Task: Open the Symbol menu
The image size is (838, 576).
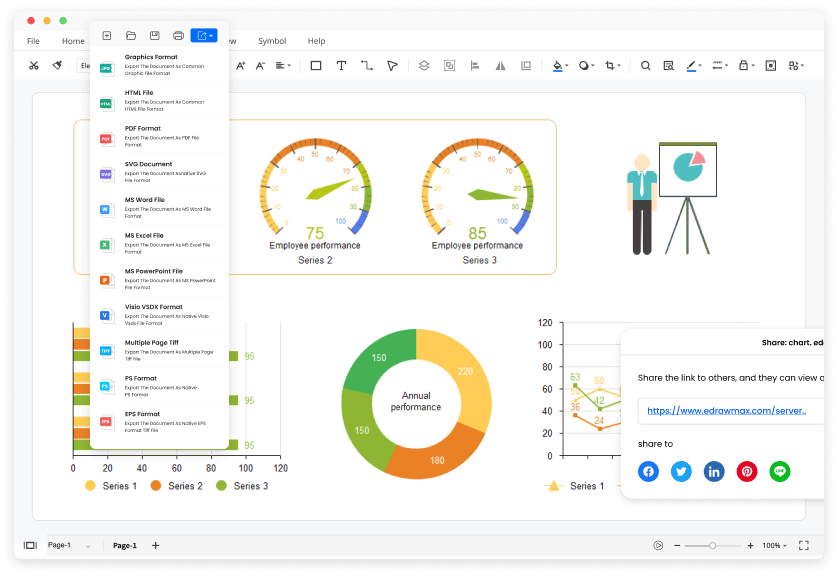Action: (272, 41)
